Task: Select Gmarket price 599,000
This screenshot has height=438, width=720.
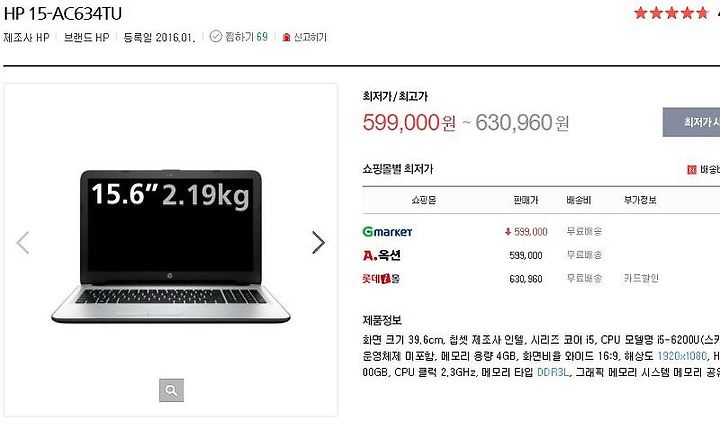Action: (526, 232)
